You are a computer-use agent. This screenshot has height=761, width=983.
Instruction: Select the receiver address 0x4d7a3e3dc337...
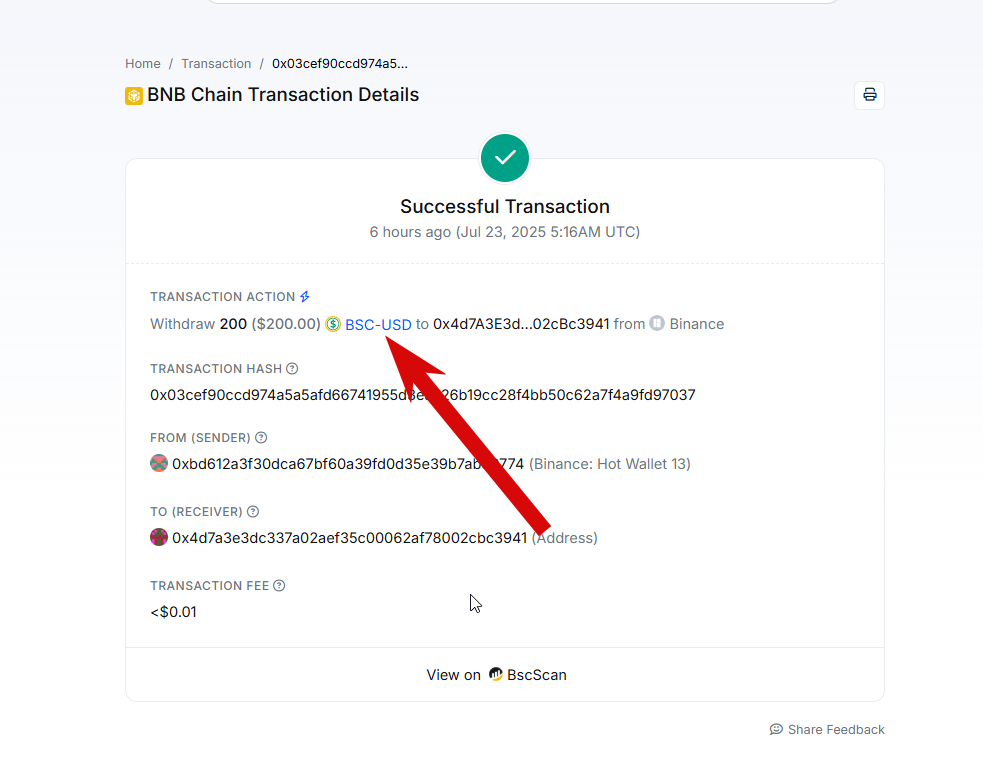pyautogui.click(x=349, y=538)
